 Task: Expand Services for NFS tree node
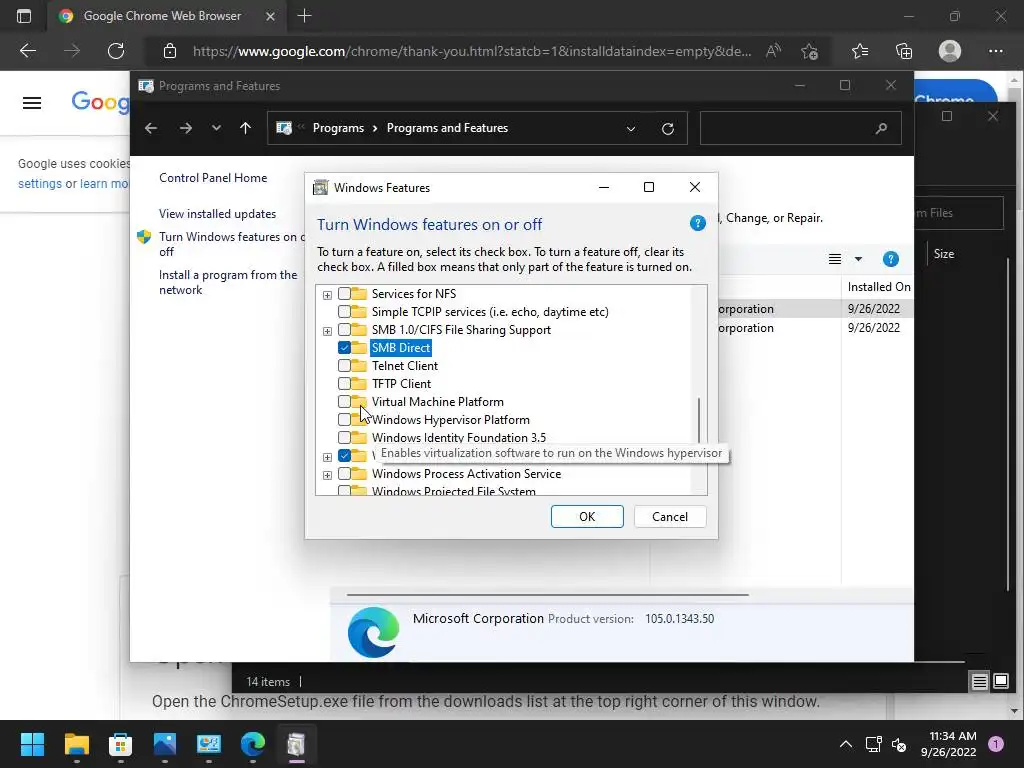coord(327,295)
